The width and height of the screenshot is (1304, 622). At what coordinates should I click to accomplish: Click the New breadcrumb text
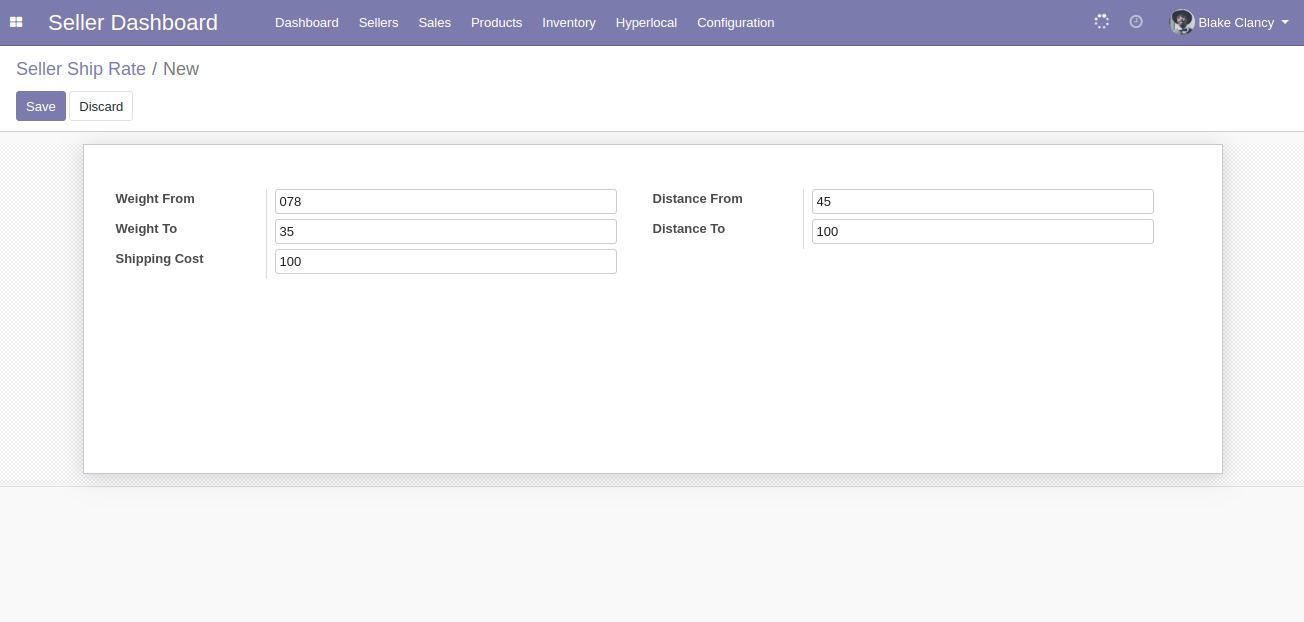(181, 69)
